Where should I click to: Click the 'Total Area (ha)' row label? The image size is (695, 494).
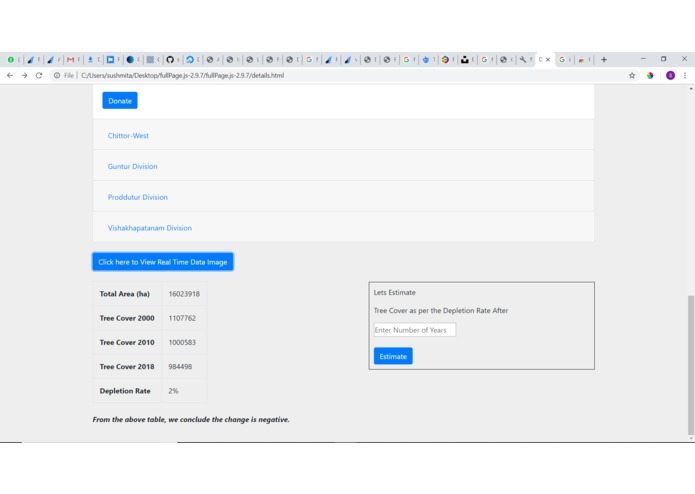(125, 294)
